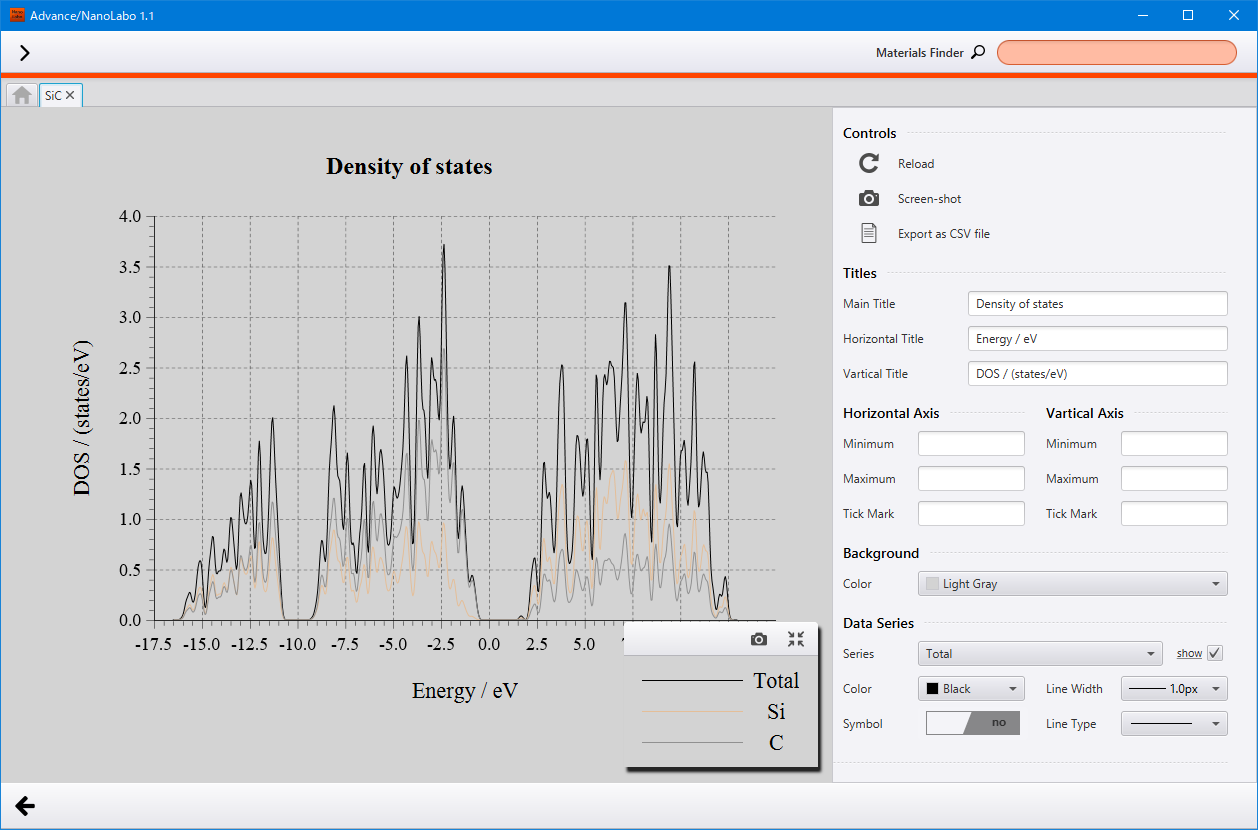
Task: Click the Materials Finder magnifier icon
Action: tap(978, 52)
